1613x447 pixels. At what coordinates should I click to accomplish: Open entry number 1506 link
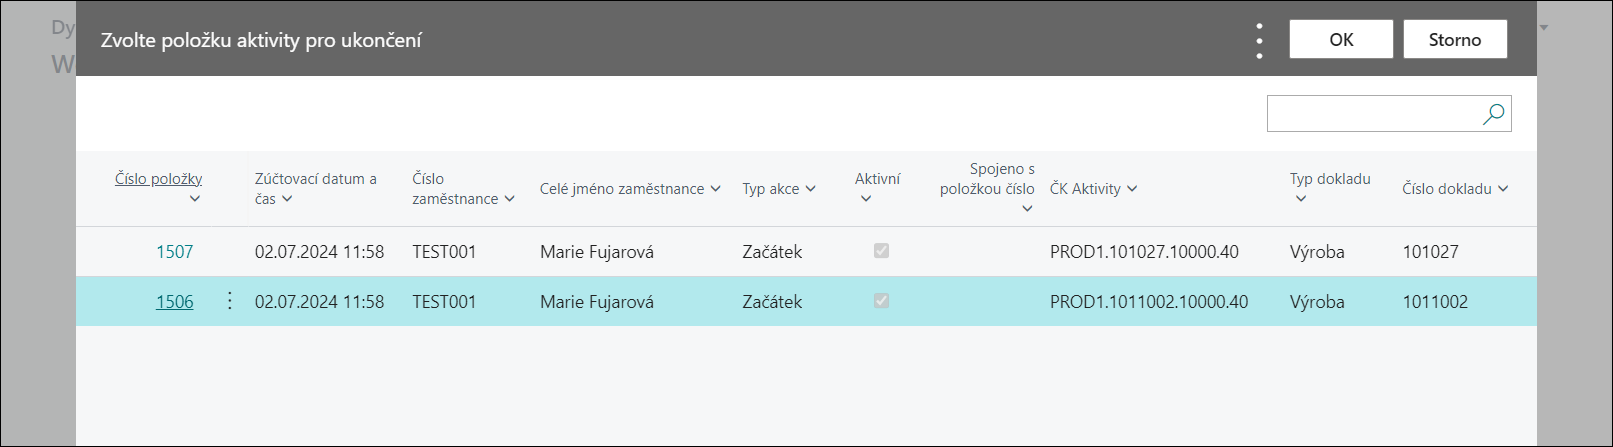click(174, 302)
